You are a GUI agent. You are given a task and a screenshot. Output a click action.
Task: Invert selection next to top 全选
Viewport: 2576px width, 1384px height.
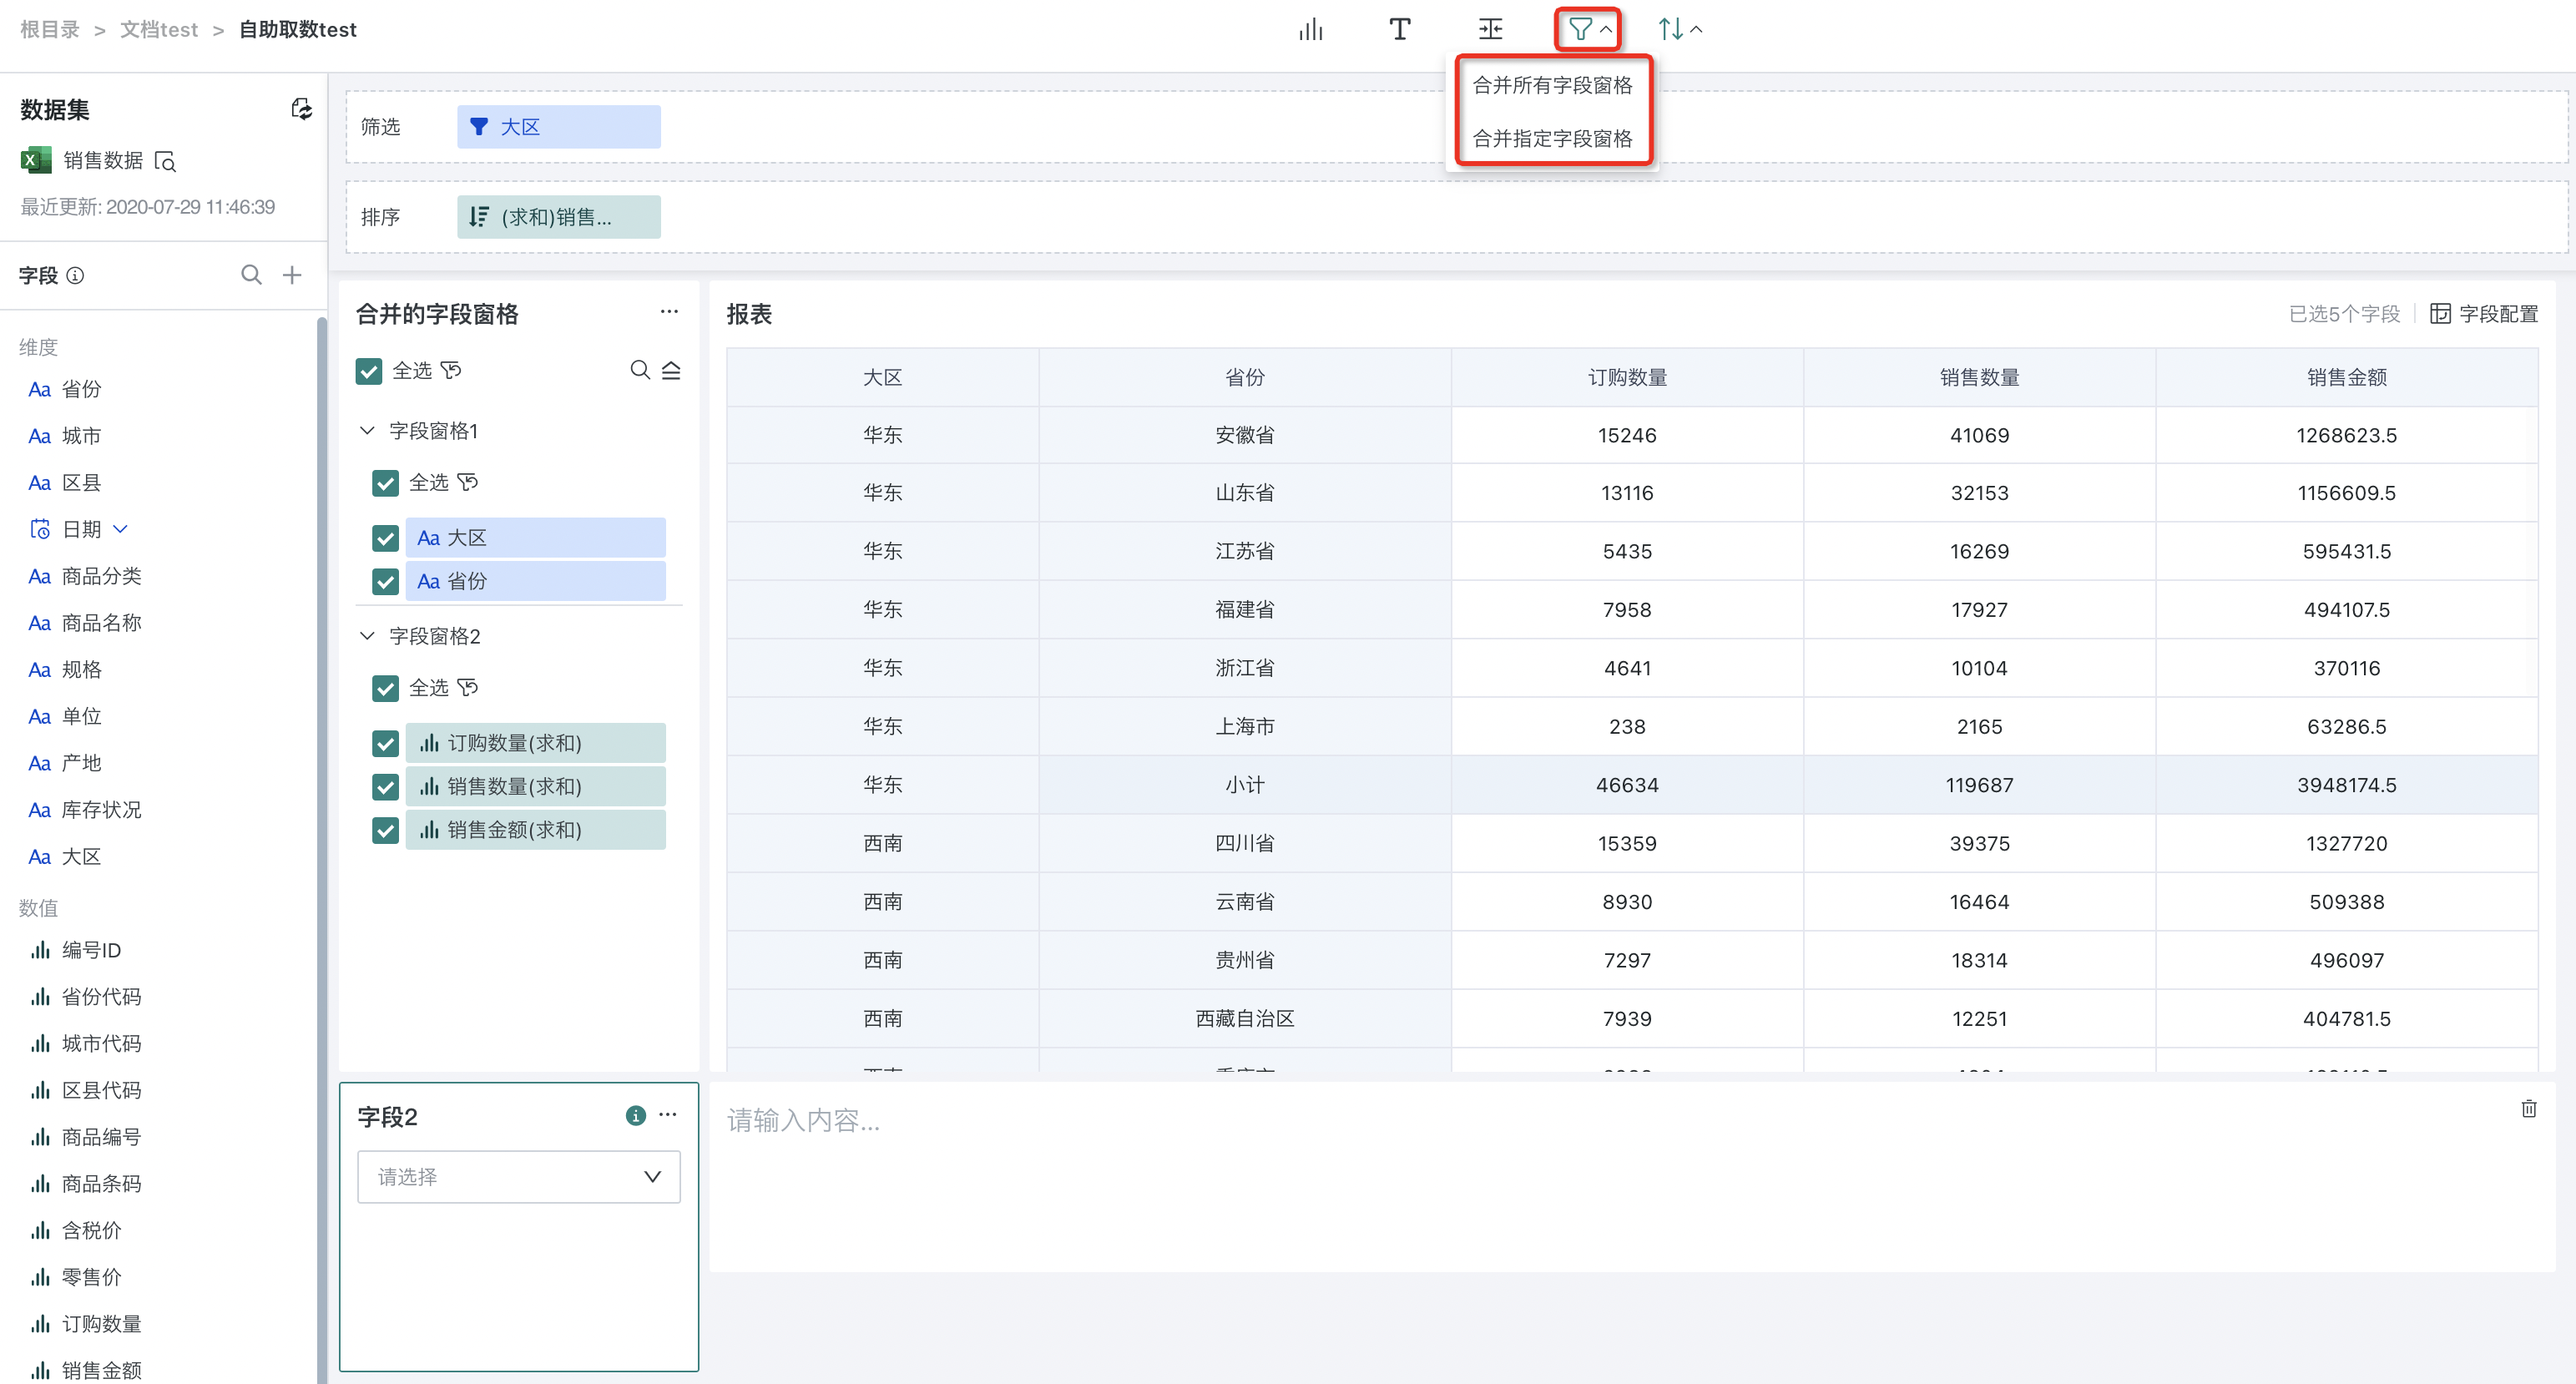pos(451,370)
